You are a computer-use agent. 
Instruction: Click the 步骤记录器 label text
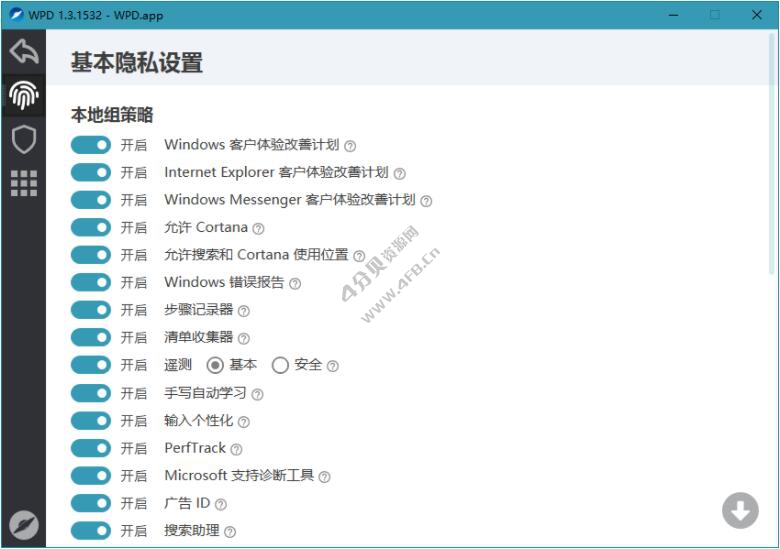click(199, 310)
